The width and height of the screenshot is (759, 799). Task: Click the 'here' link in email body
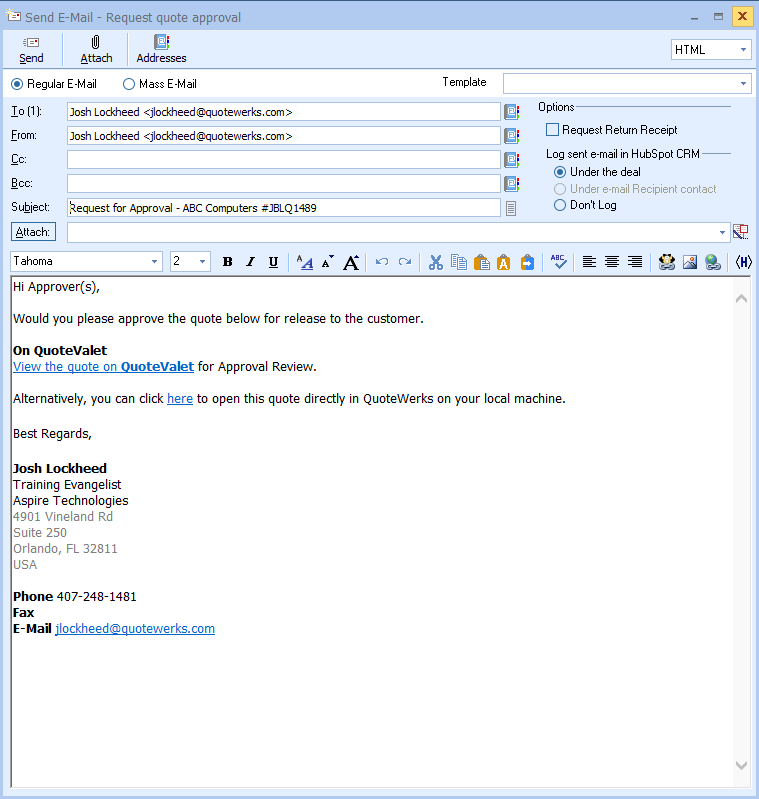point(180,398)
